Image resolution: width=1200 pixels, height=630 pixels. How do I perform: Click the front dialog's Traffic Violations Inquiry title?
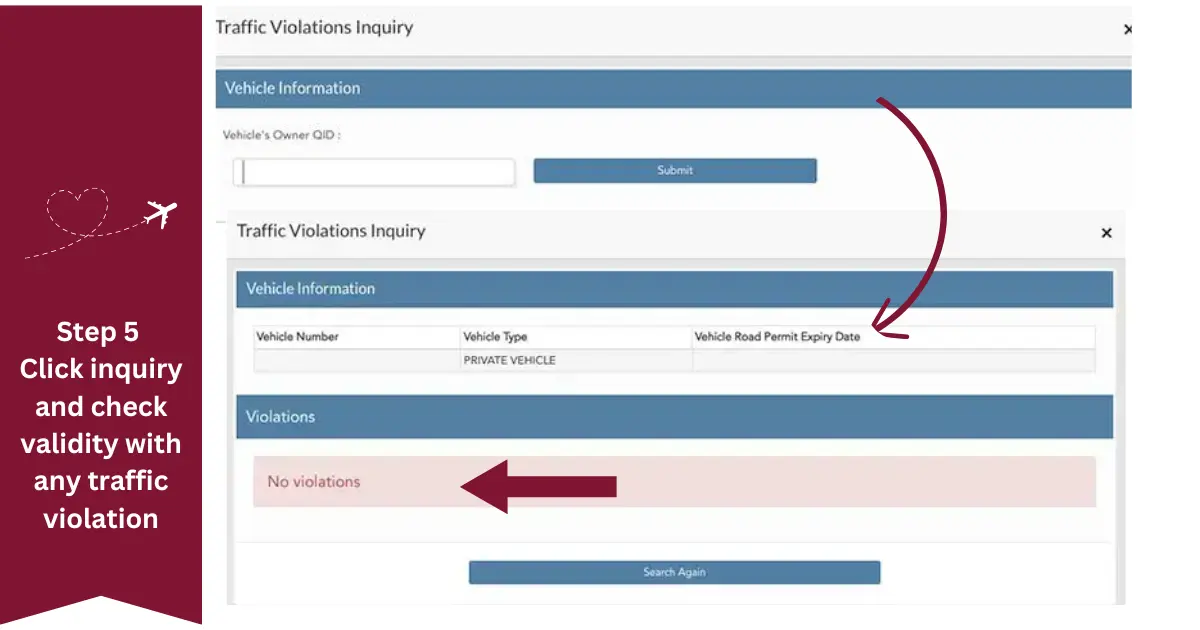[x=331, y=231]
